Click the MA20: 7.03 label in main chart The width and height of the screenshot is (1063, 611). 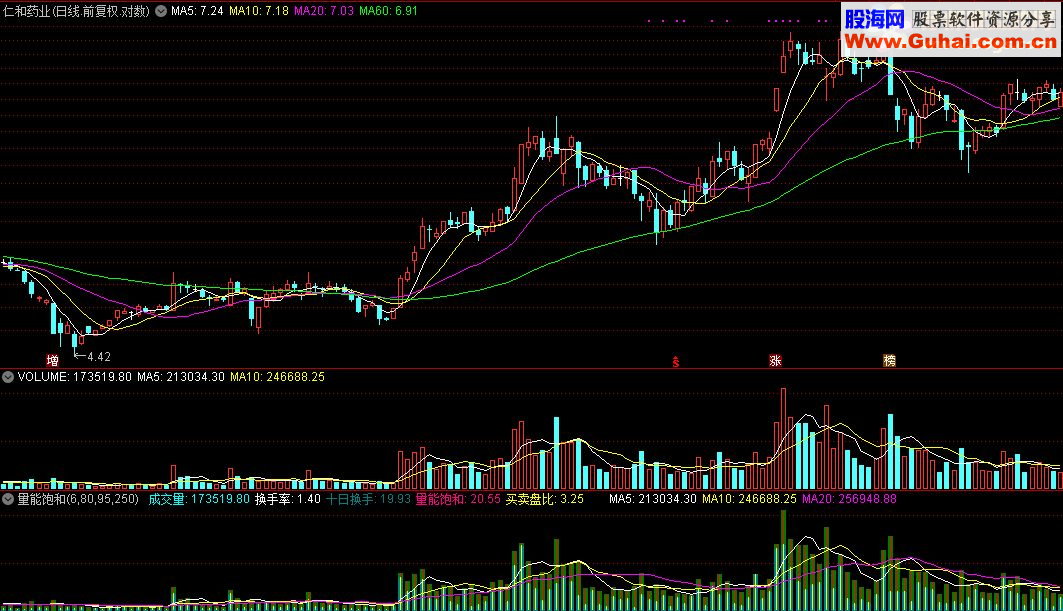(323, 11)
